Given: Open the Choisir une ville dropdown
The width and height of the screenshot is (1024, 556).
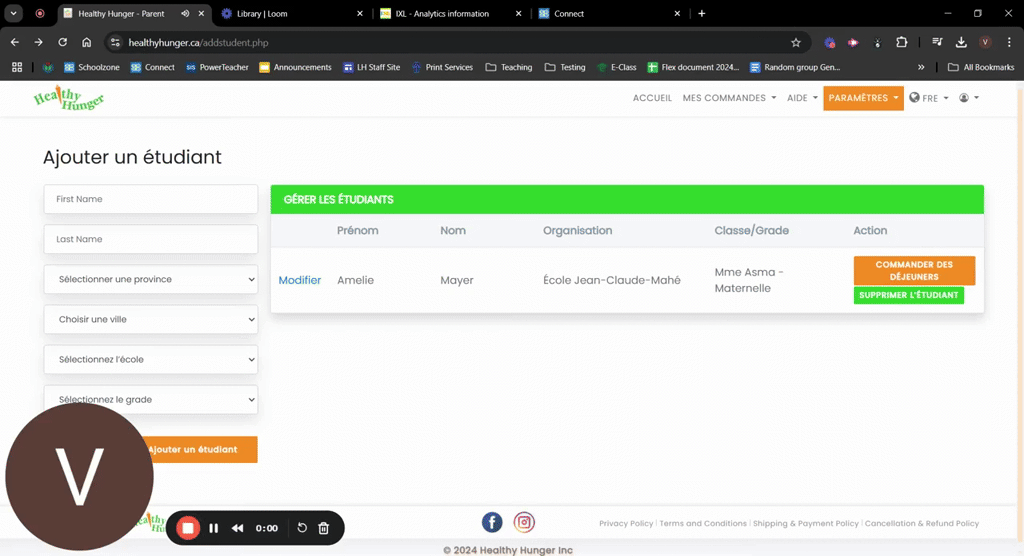Looking at the screenshot, I should coord(151,319).
